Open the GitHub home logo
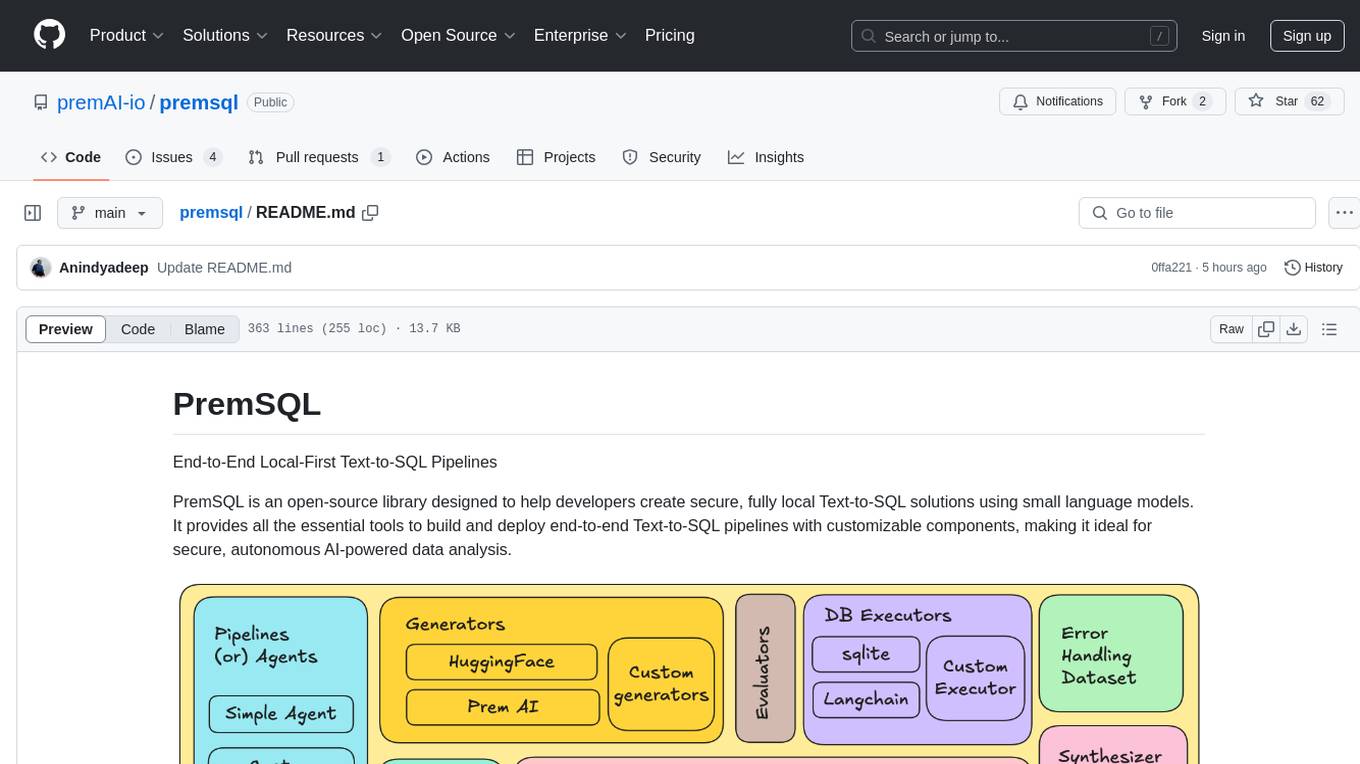1360x764 pixels. pos(49,35)
